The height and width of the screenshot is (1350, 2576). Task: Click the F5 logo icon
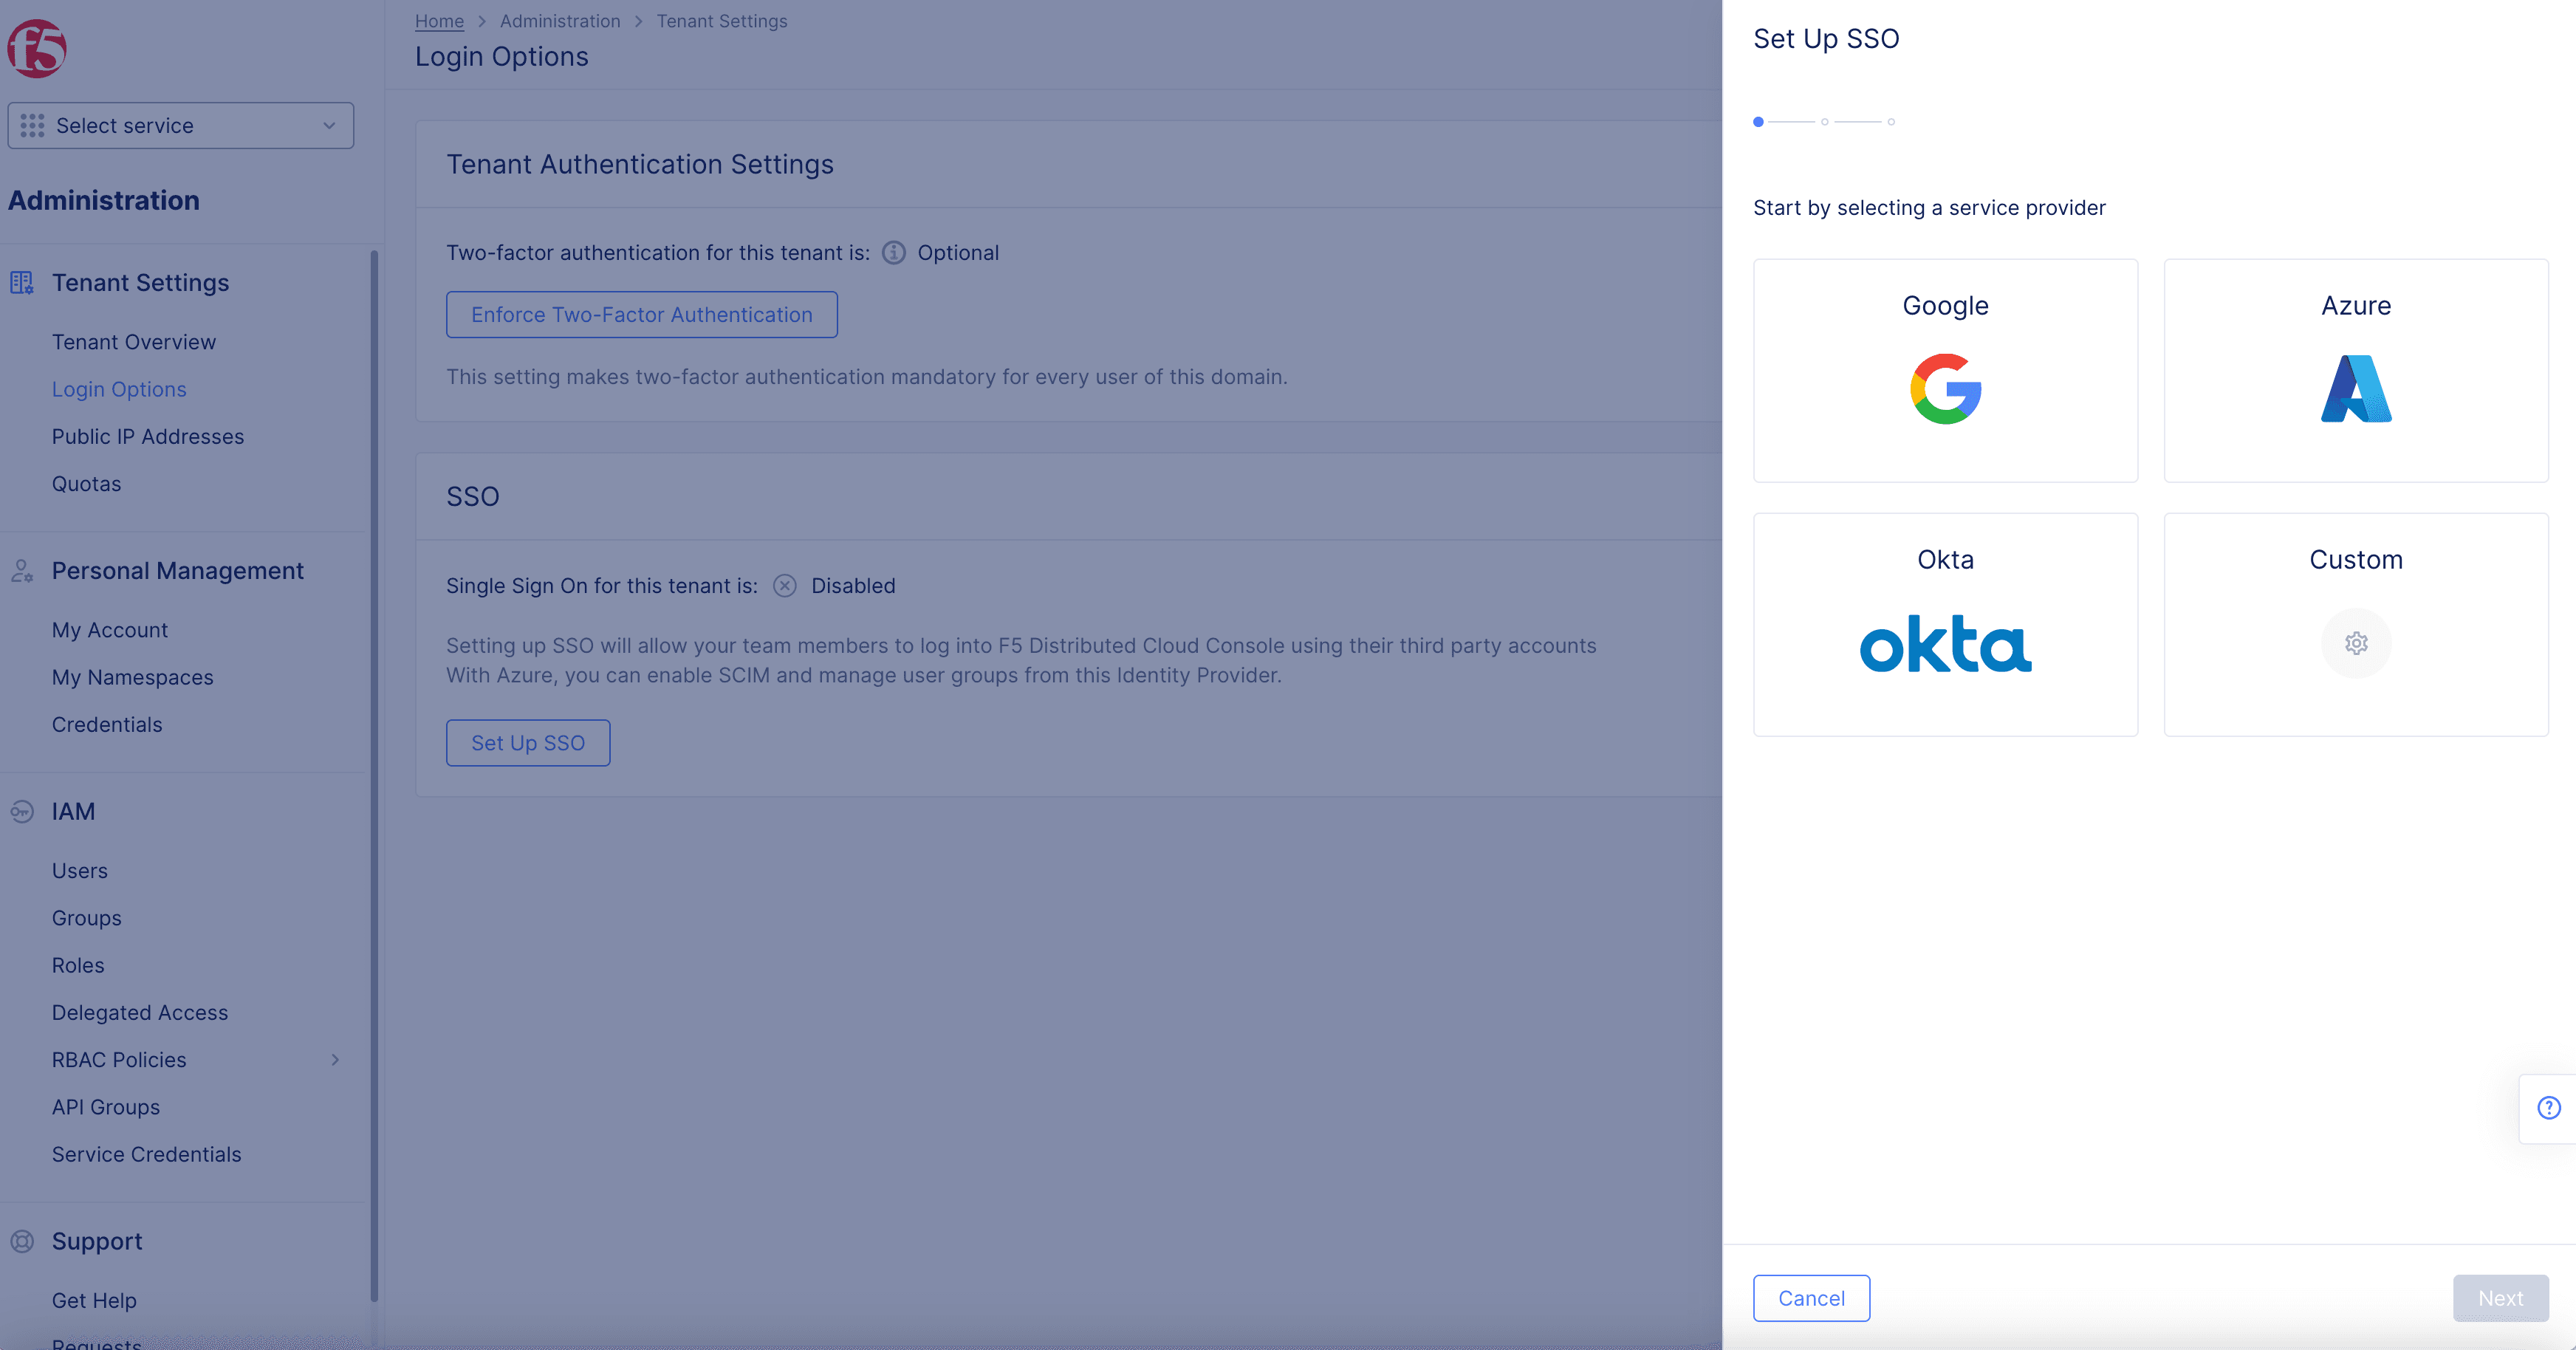37,48
